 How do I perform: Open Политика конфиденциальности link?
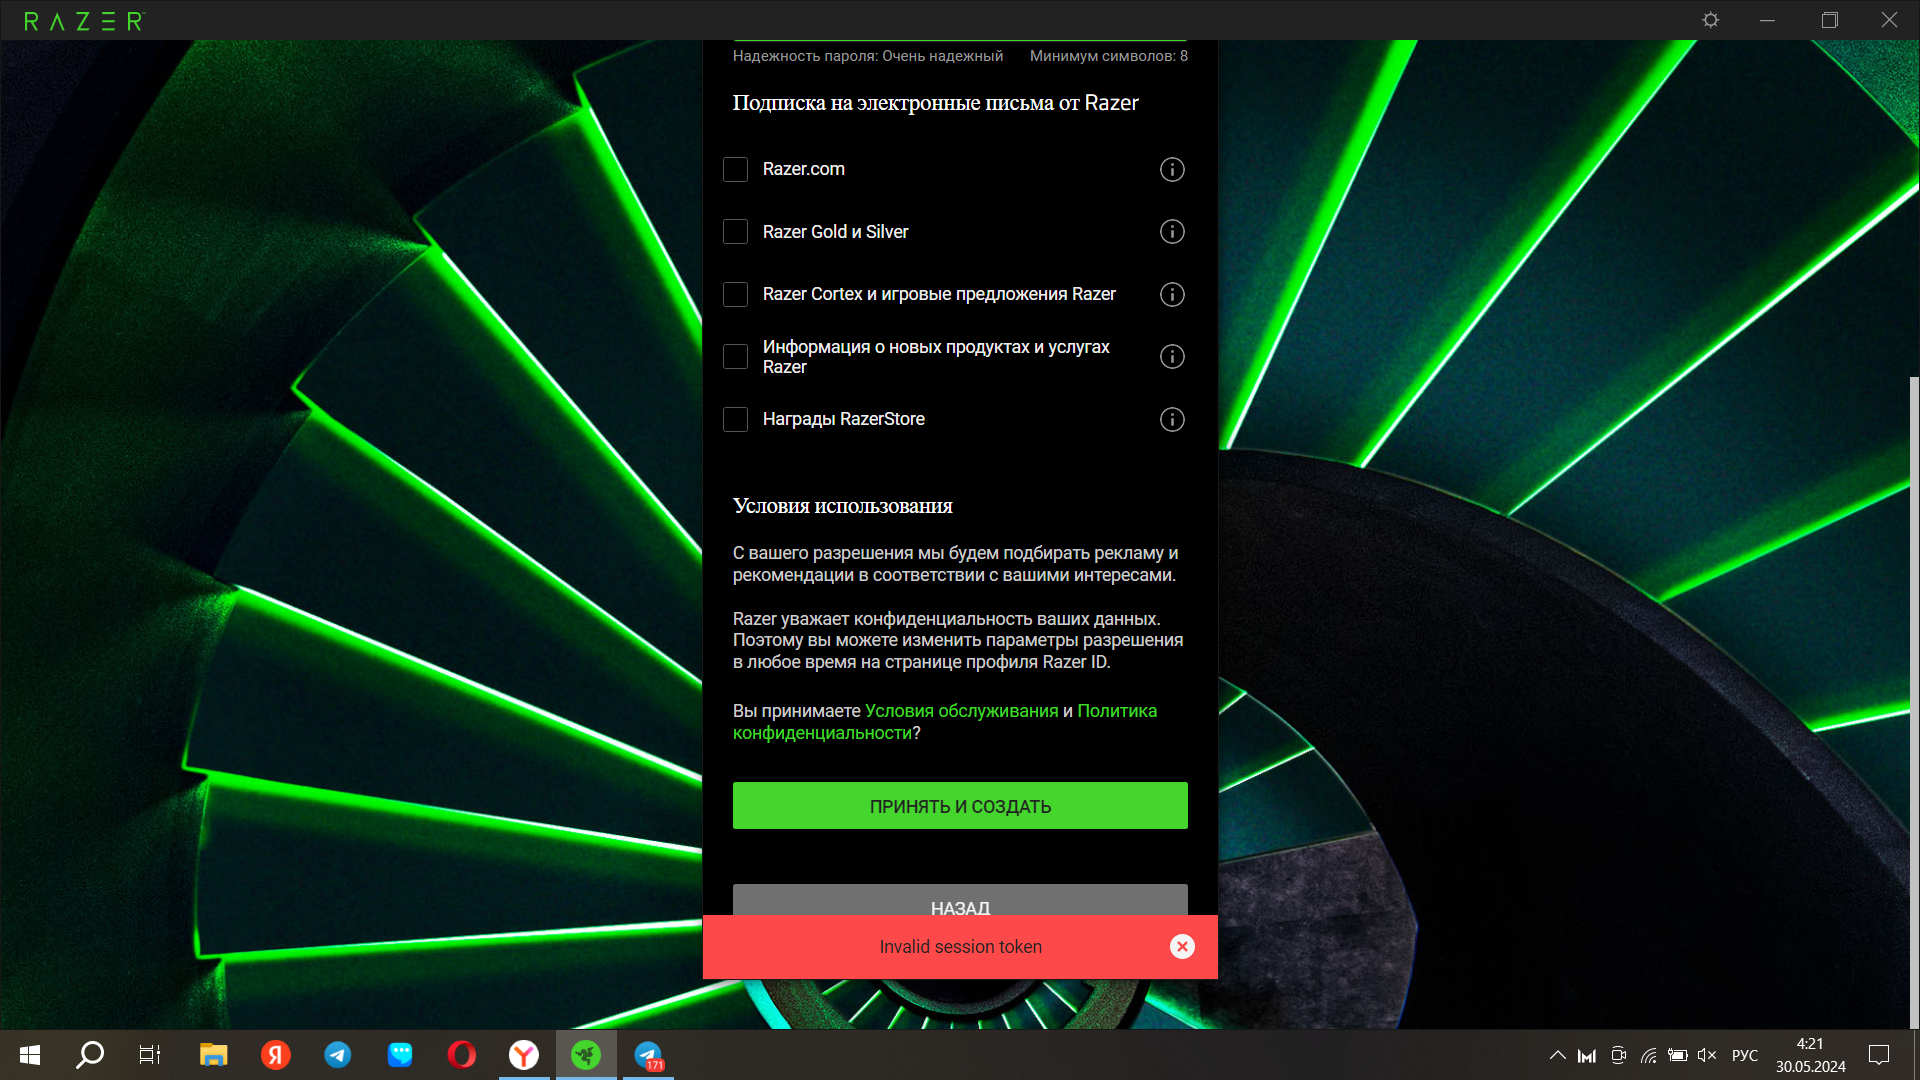click(945, 722)
